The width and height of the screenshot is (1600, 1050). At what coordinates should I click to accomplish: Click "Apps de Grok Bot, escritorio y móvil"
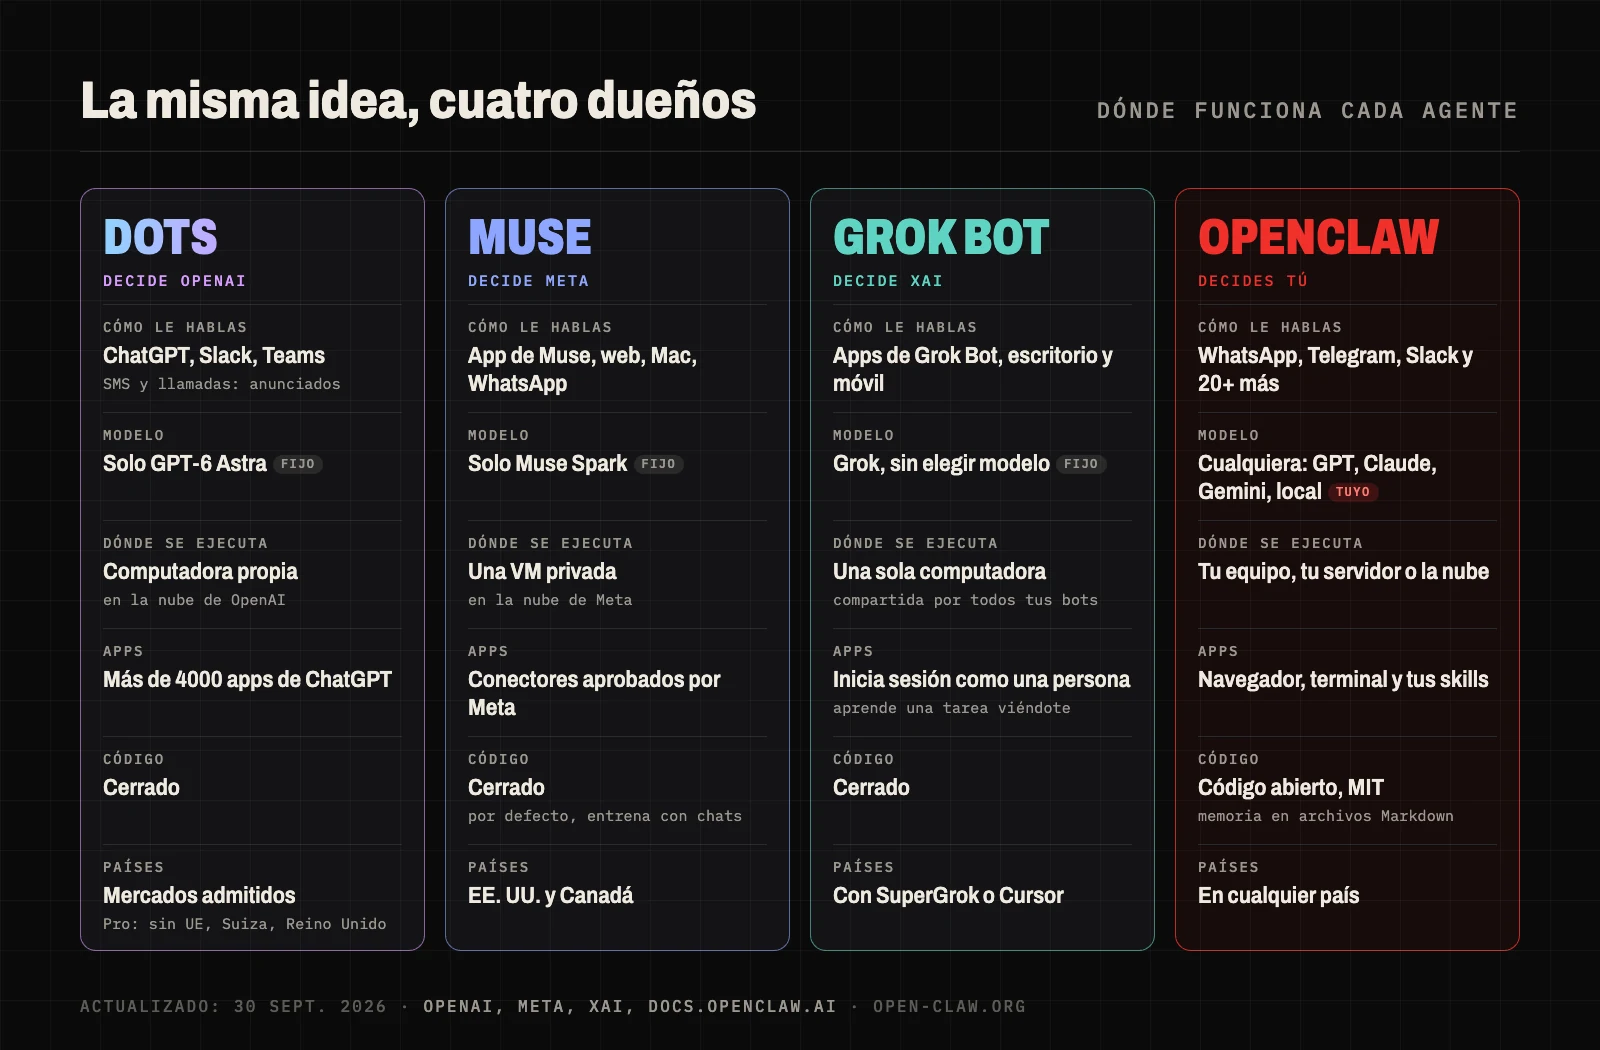pyautogui.click(x=972, y=369)
